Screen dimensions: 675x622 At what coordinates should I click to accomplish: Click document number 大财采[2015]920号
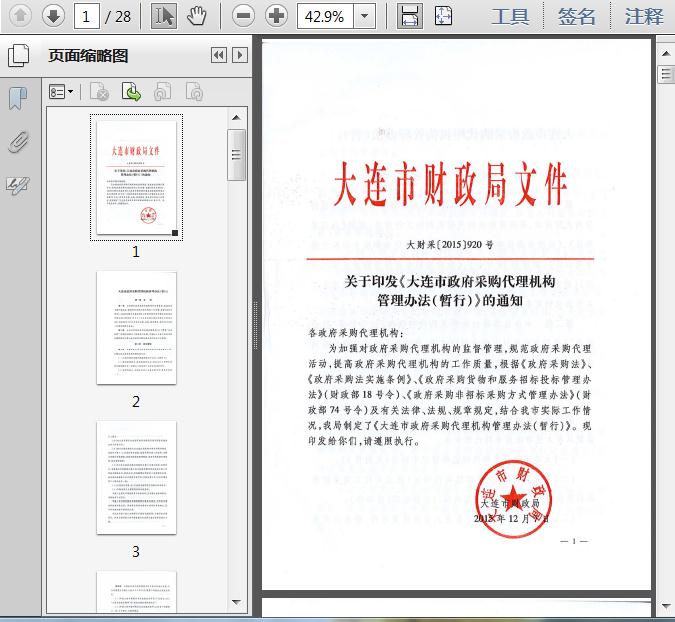(x=450, y=244)
